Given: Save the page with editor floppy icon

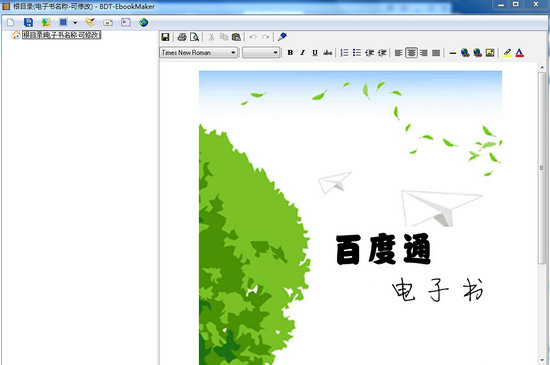Looking at the screenshot, I should pos(165,37).
